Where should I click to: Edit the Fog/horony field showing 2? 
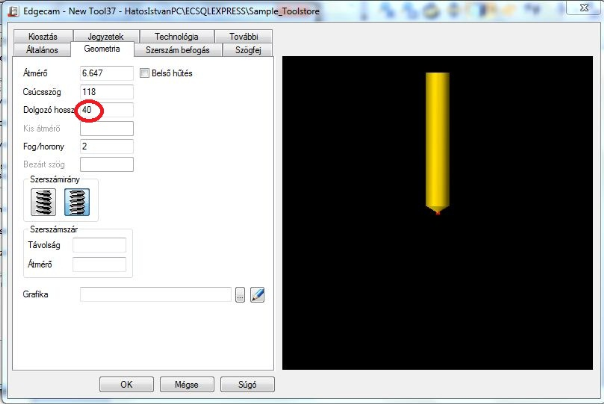coord(107,147)
